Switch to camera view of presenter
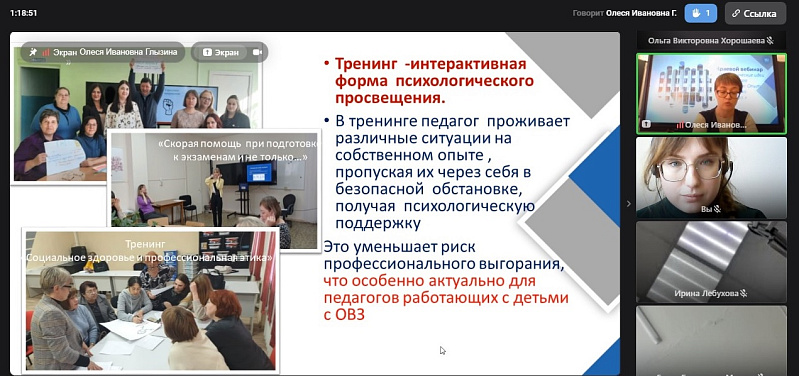Image resolution: width=799 pixels, height=376 pixels. coord(257,52)
